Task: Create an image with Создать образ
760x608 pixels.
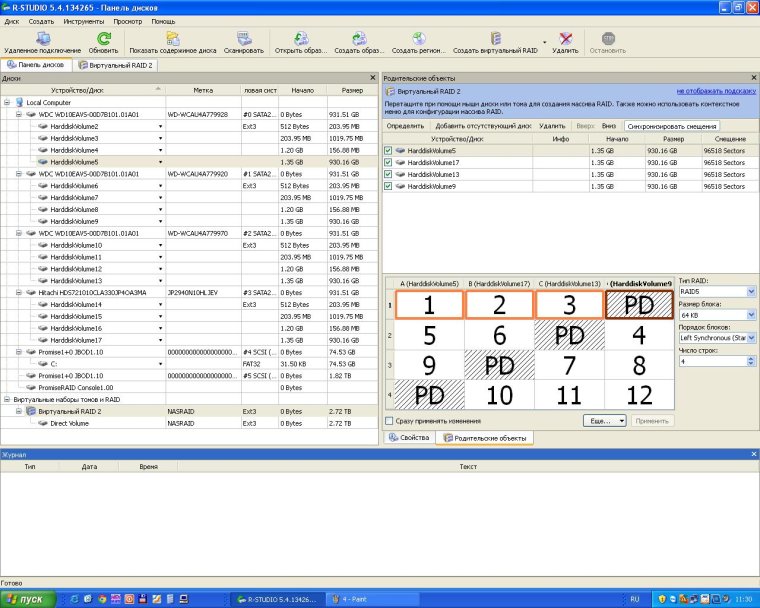Action: pos(359,43)
